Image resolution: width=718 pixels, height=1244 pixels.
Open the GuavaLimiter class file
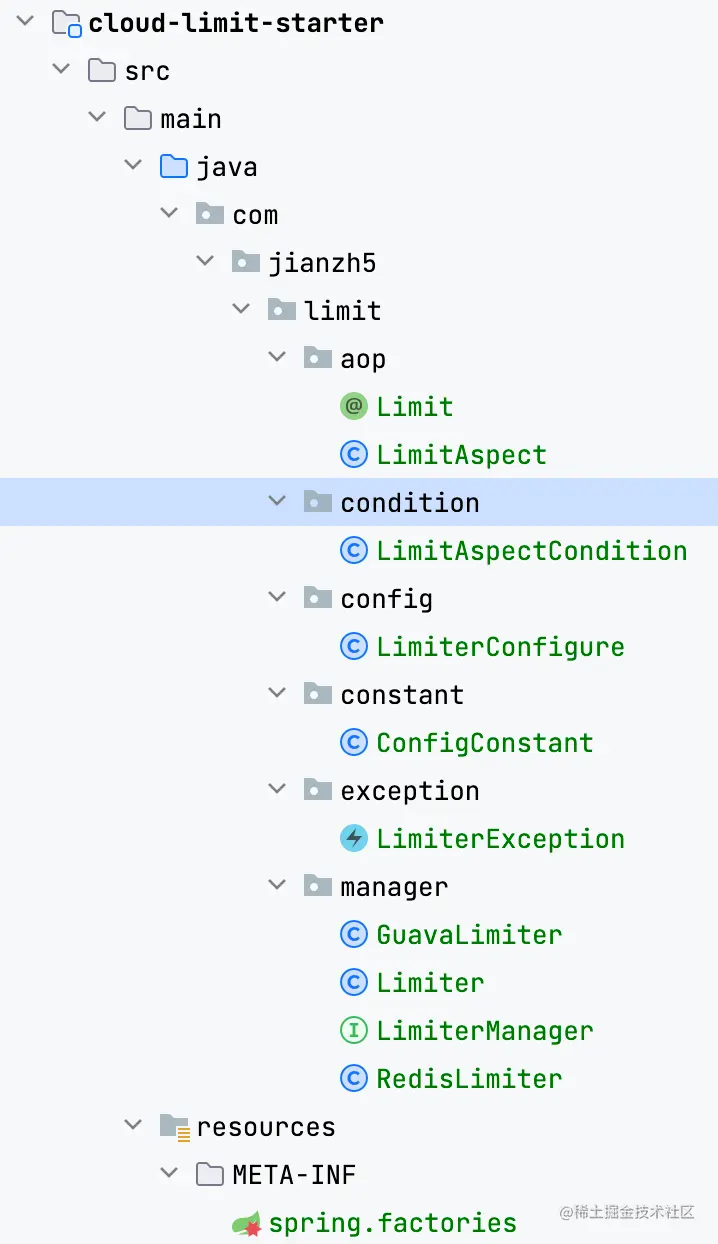click(x=469, y=935)
